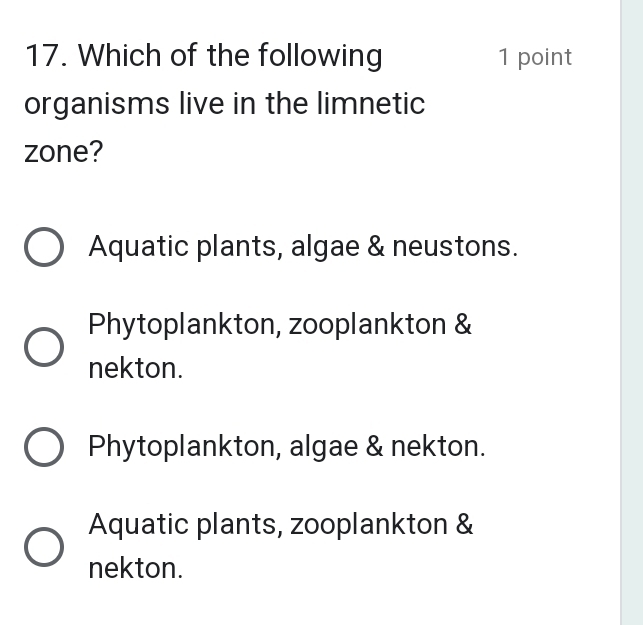The width and height of the screenshot is (643, 625).
Task: Click the "Aquatic plants, algae & neustons." answer text
Action: pyautogui.click(x=303, y=246)
